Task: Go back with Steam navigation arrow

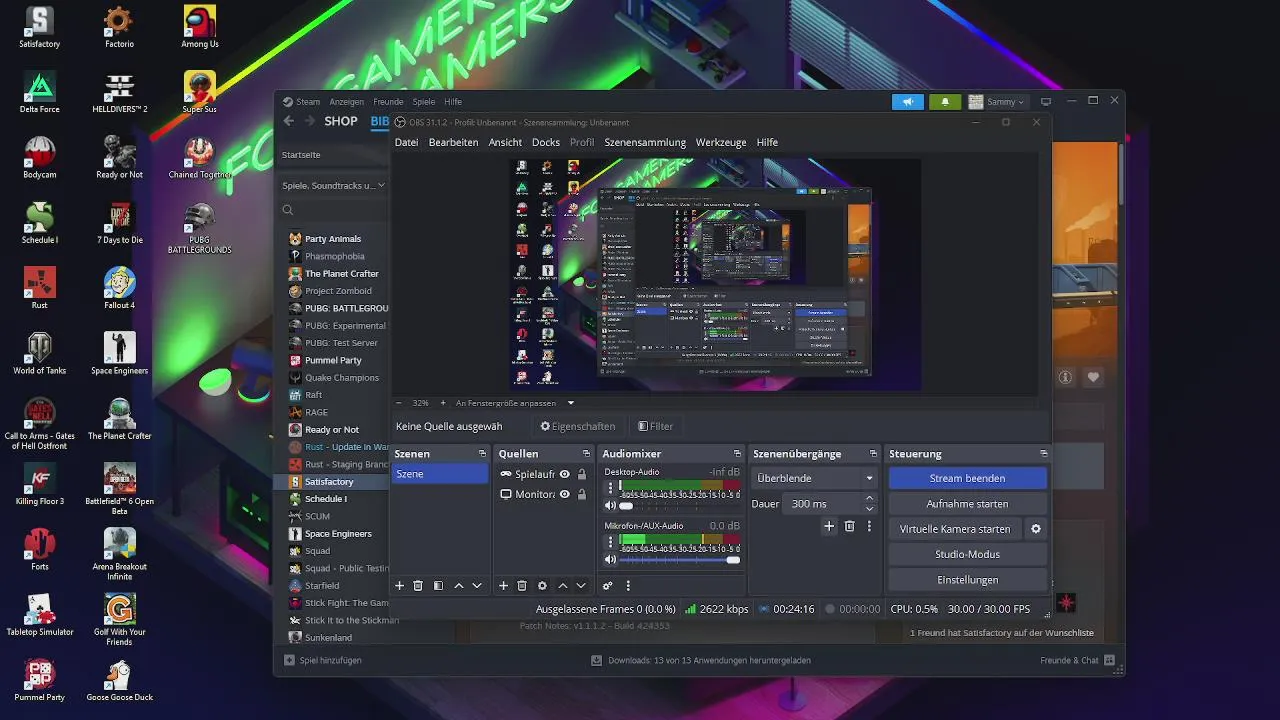Action: (289, 121)
